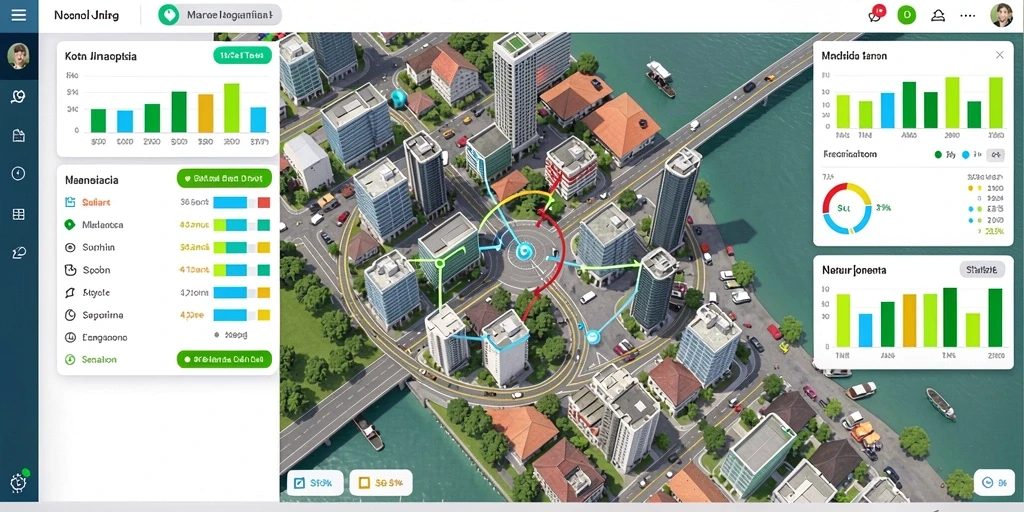Select the Sophin list item
Viewport: 1024px width, 512px height.
[168, 248]
